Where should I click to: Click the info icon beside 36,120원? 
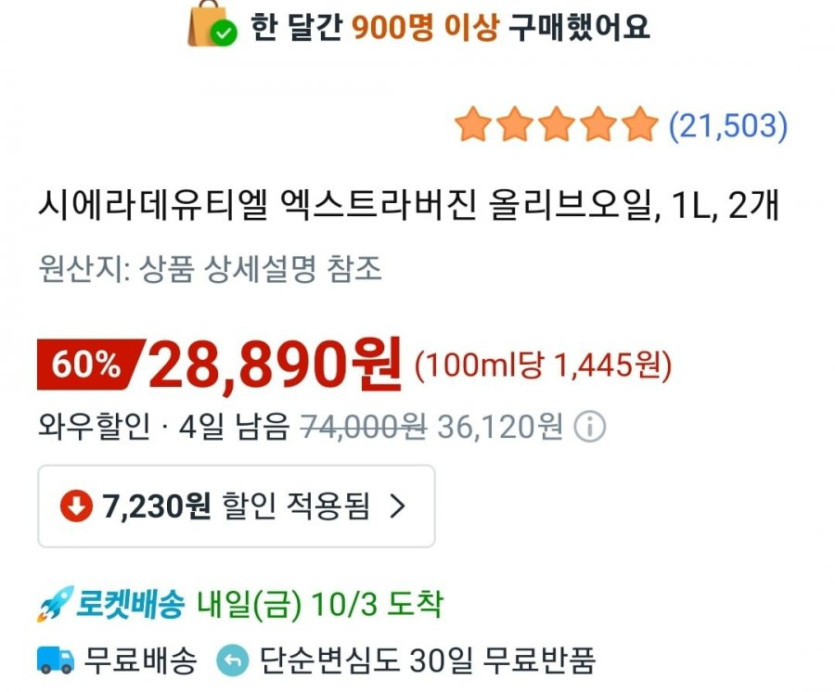pos(590,427)
